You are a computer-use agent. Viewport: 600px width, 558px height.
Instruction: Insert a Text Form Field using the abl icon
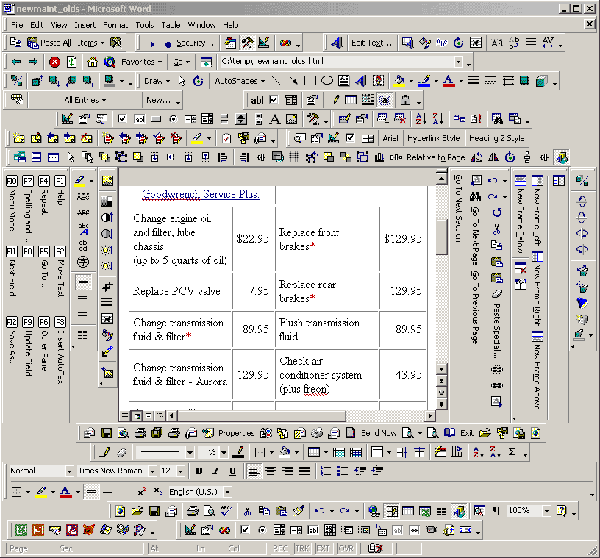(x=256, y=100)
